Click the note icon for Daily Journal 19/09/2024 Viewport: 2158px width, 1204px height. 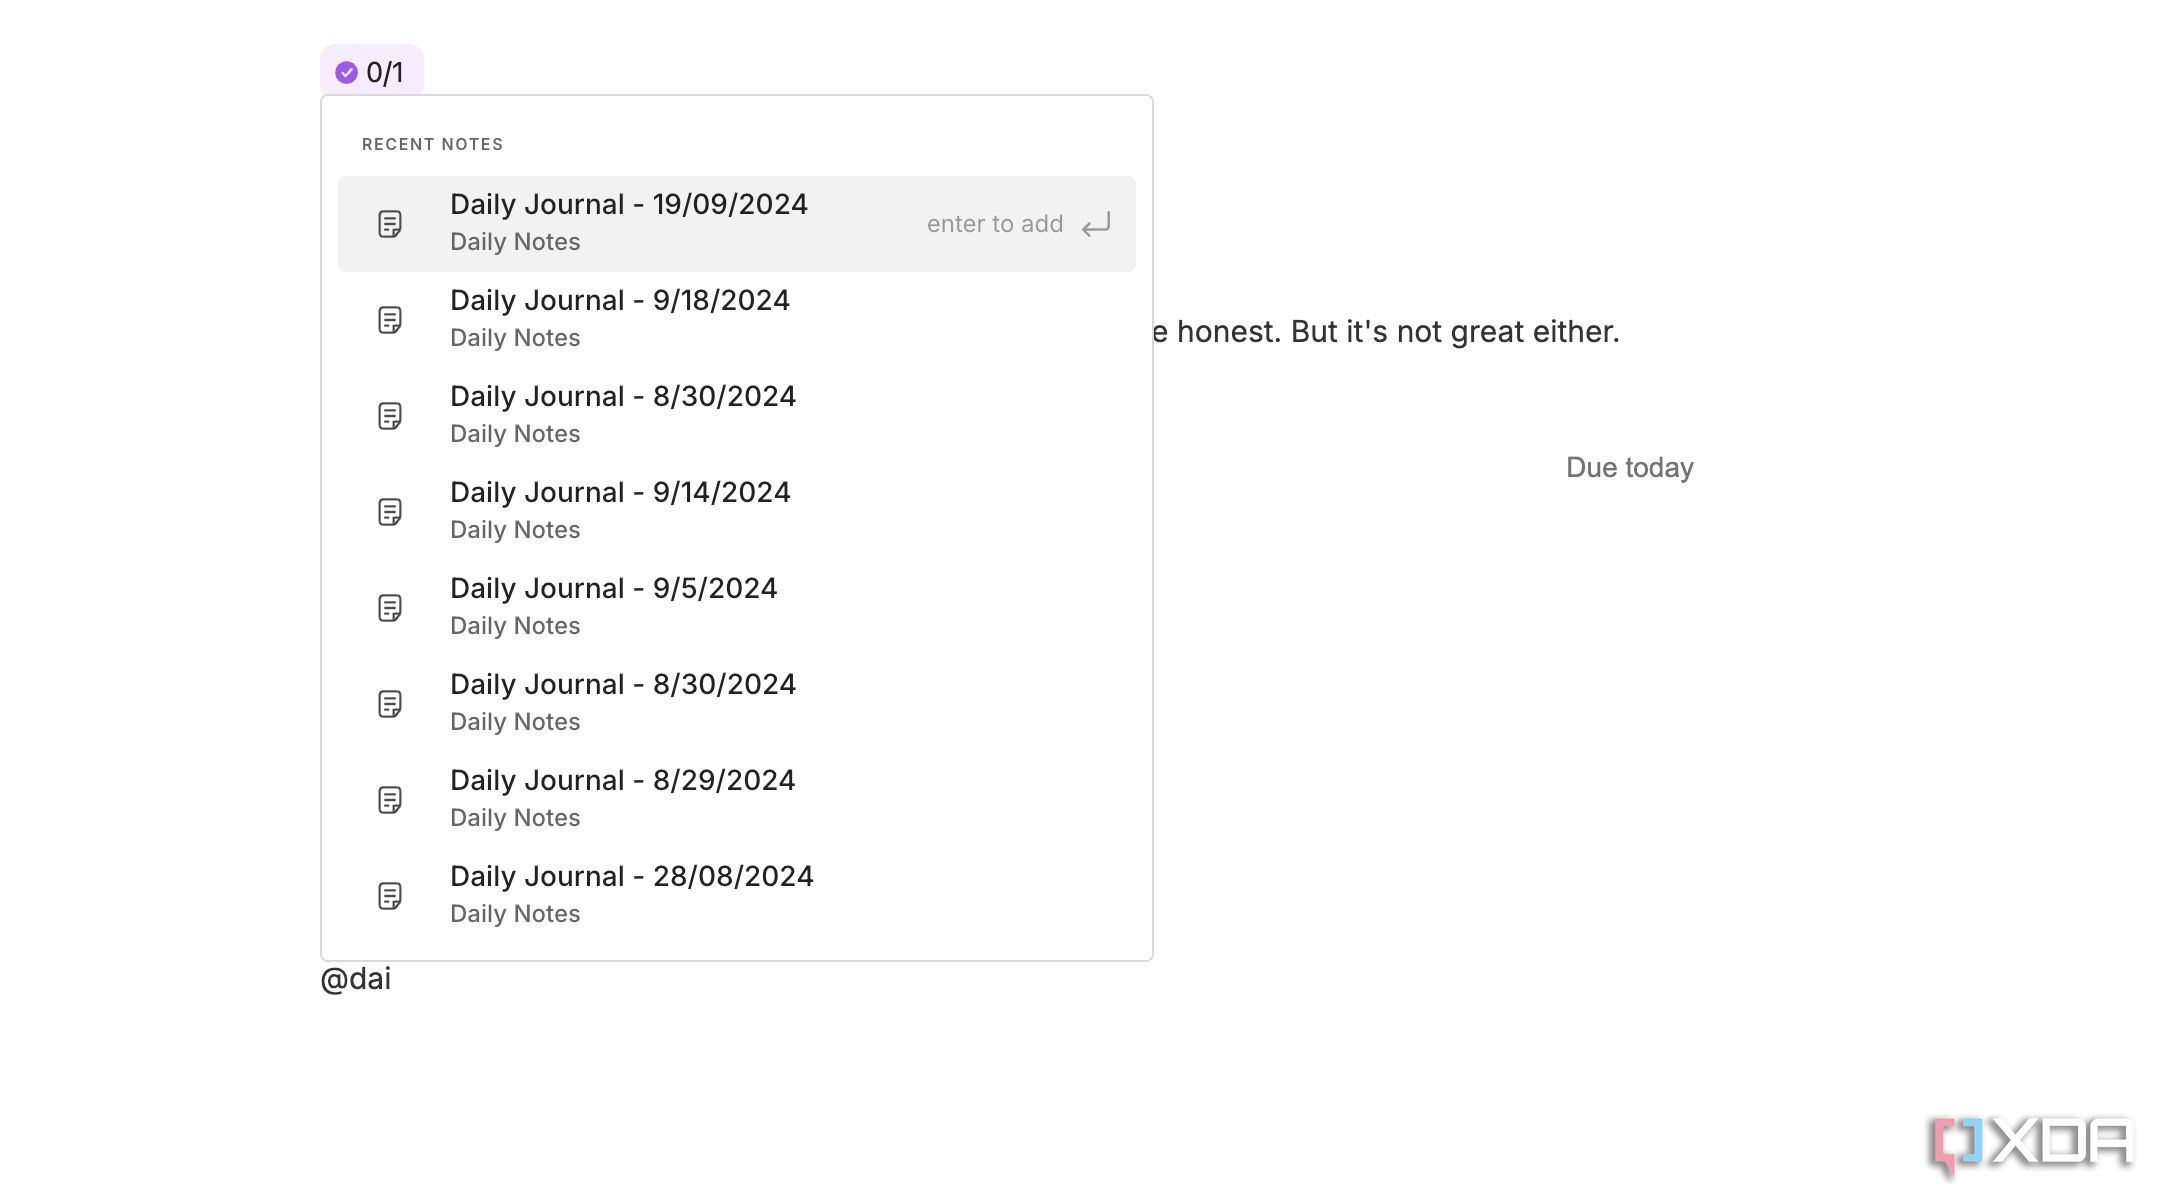(x=390, y=222)
